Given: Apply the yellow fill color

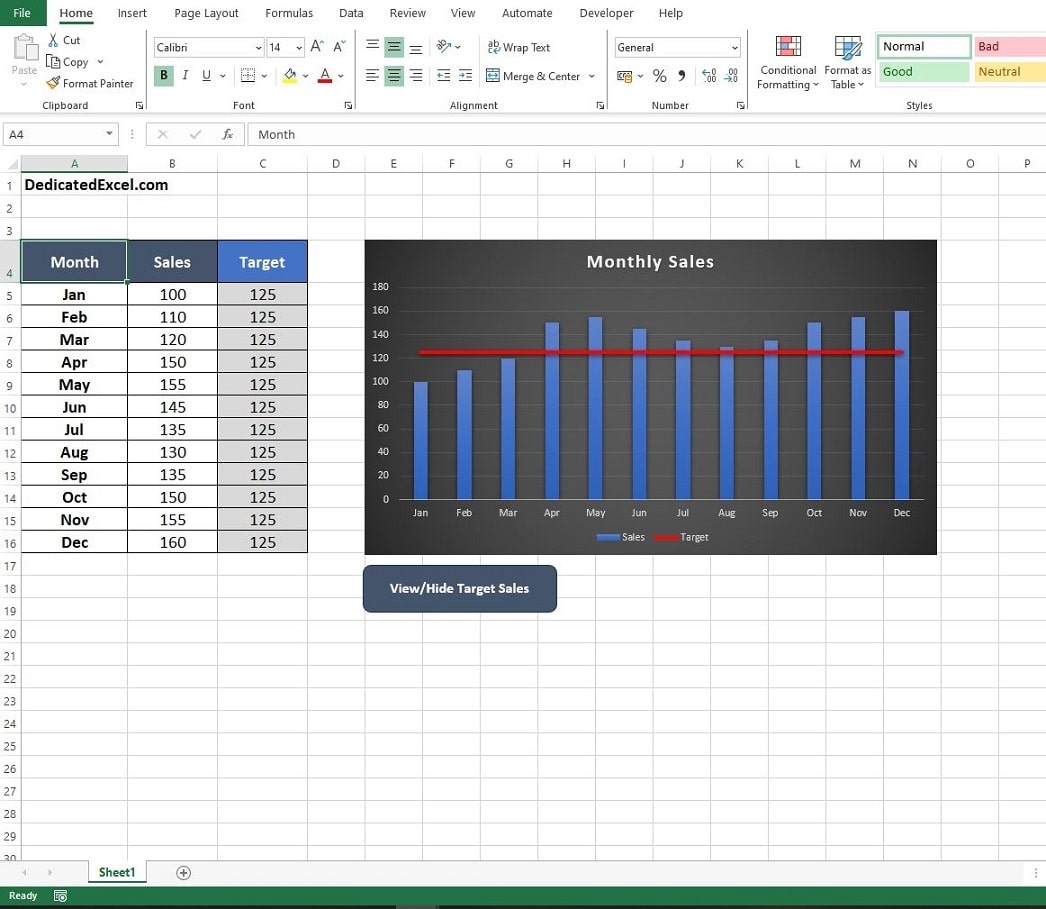Looking at the screenshot, I should pyautogui.click(x=290, y=75).
